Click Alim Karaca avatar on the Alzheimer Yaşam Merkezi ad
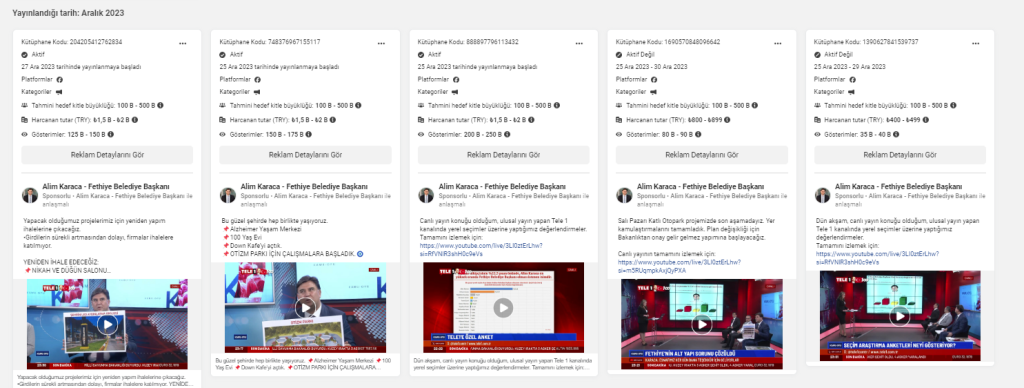 (x=227, y=195)
